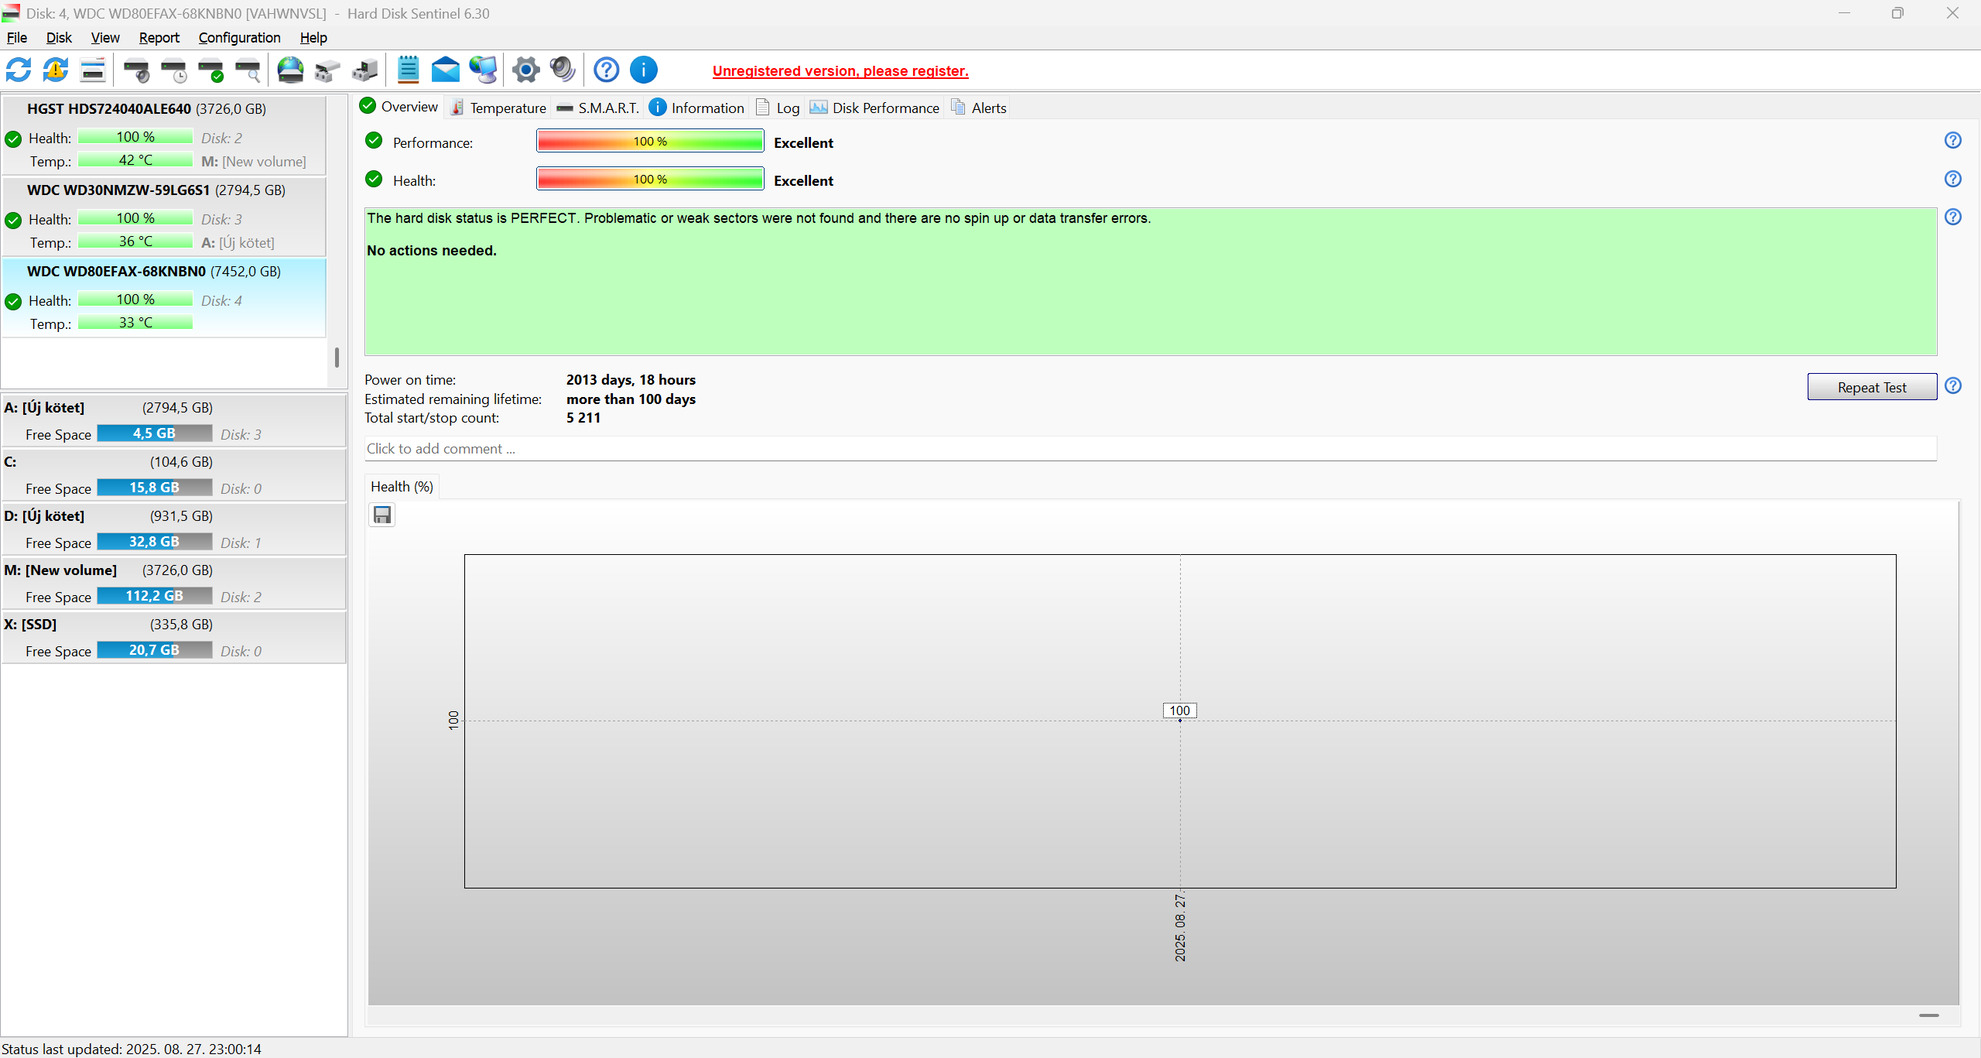Click the M: volume 112,2 GB free space bar
Image resolution: width=1981 pixels, height=1058 pixels.
(154, 596)
